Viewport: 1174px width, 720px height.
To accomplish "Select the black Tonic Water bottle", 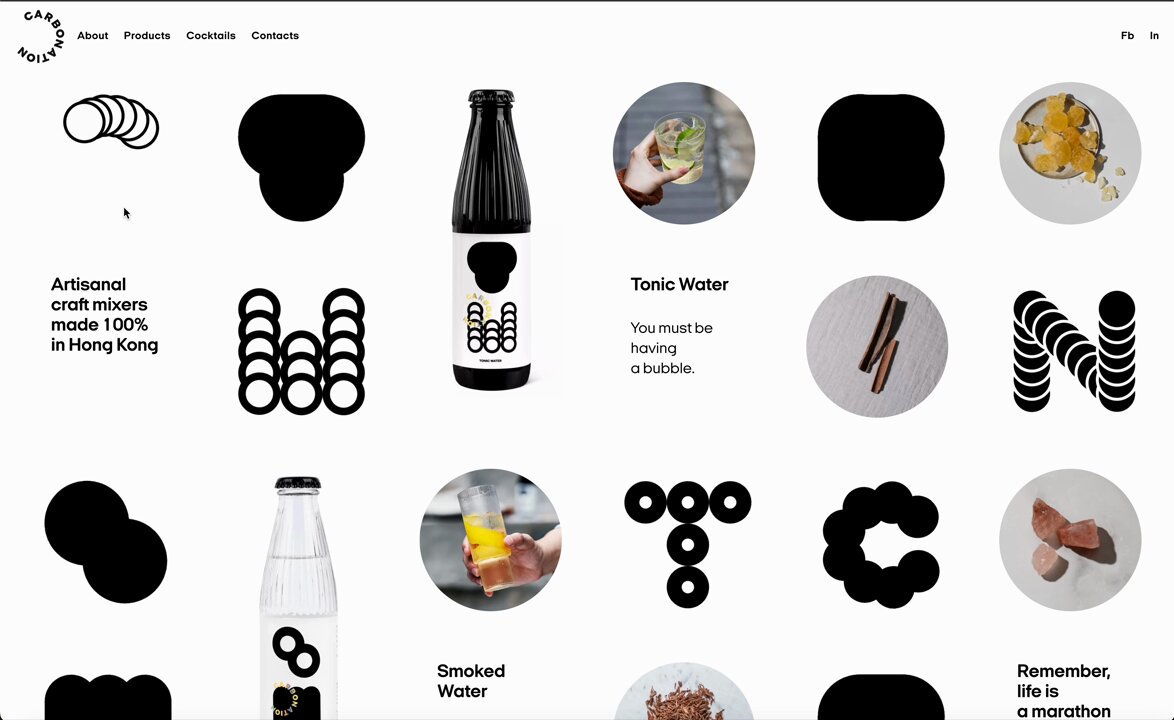I will click(x=491, y=240).
